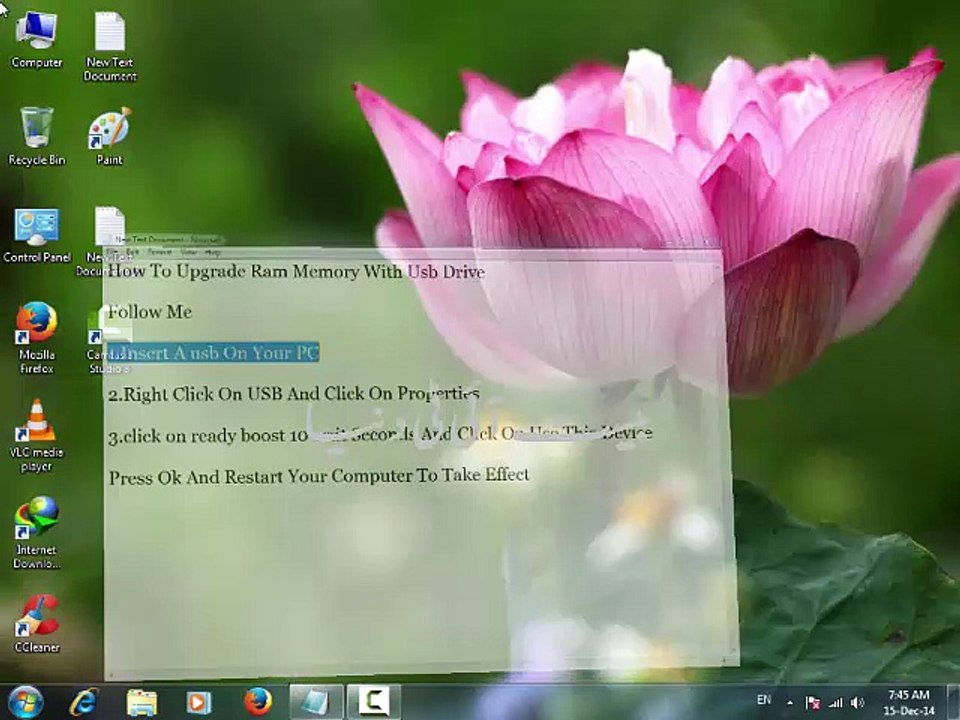This screenshot has height=720, width=960.
Task: Click the heading line 'How To Upgrade Ram Memory With Usb Drive'
Action: pyautogui.click(x=296, y=271)
